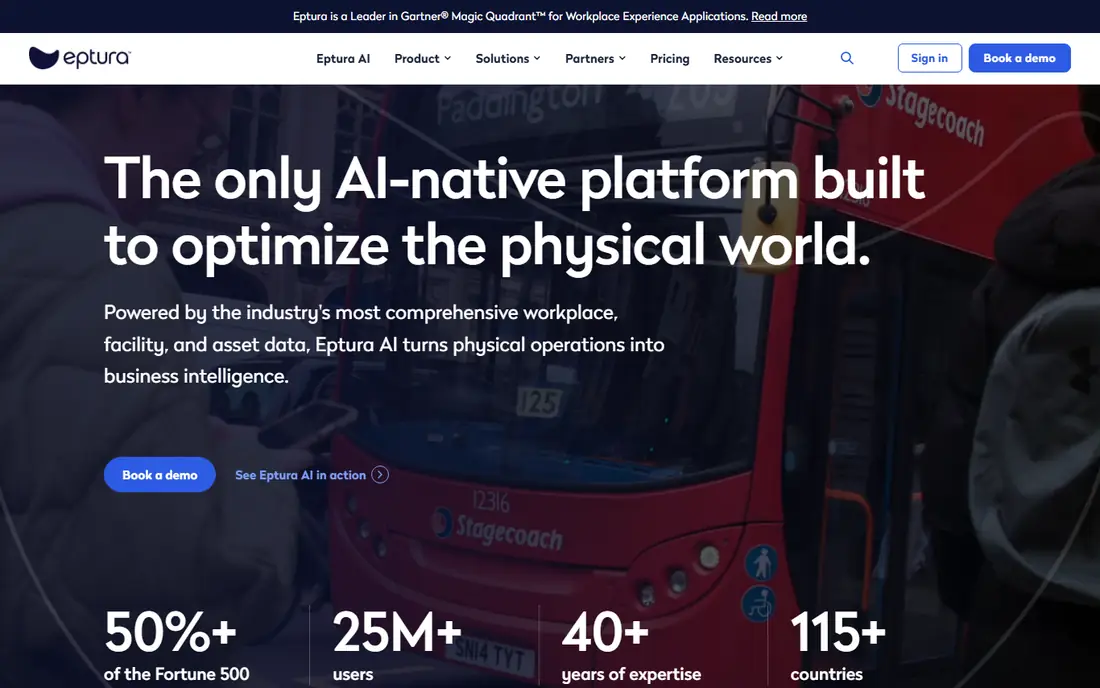This screenshot has height=688, width=1100.
Task: Expand the Partners dropdown menu
Action: point(595,59)
